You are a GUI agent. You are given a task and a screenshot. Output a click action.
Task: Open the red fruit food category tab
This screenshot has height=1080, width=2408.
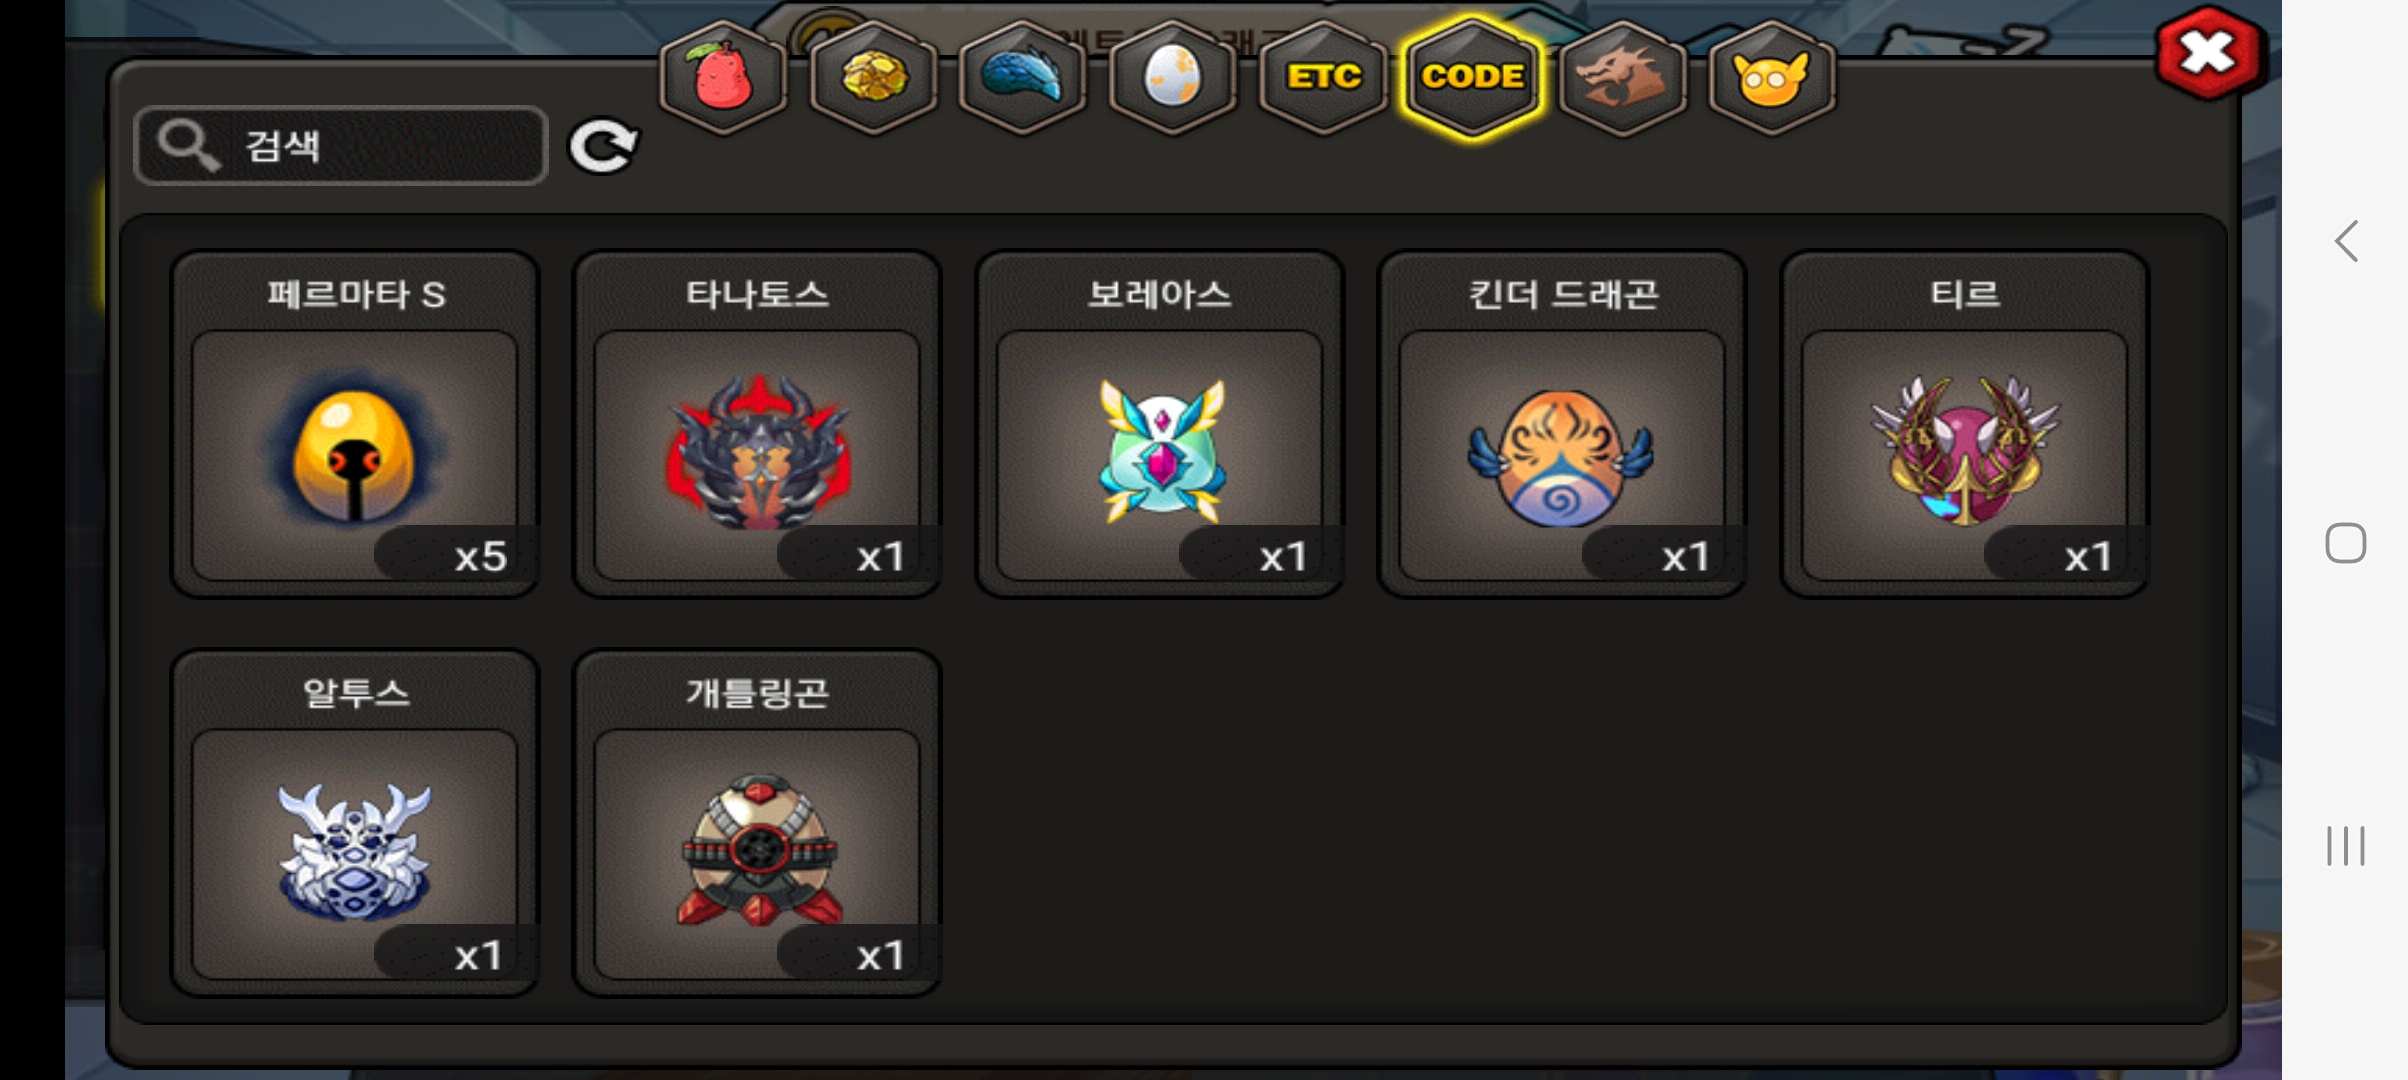pyautogui.click(x=722, y=78)
